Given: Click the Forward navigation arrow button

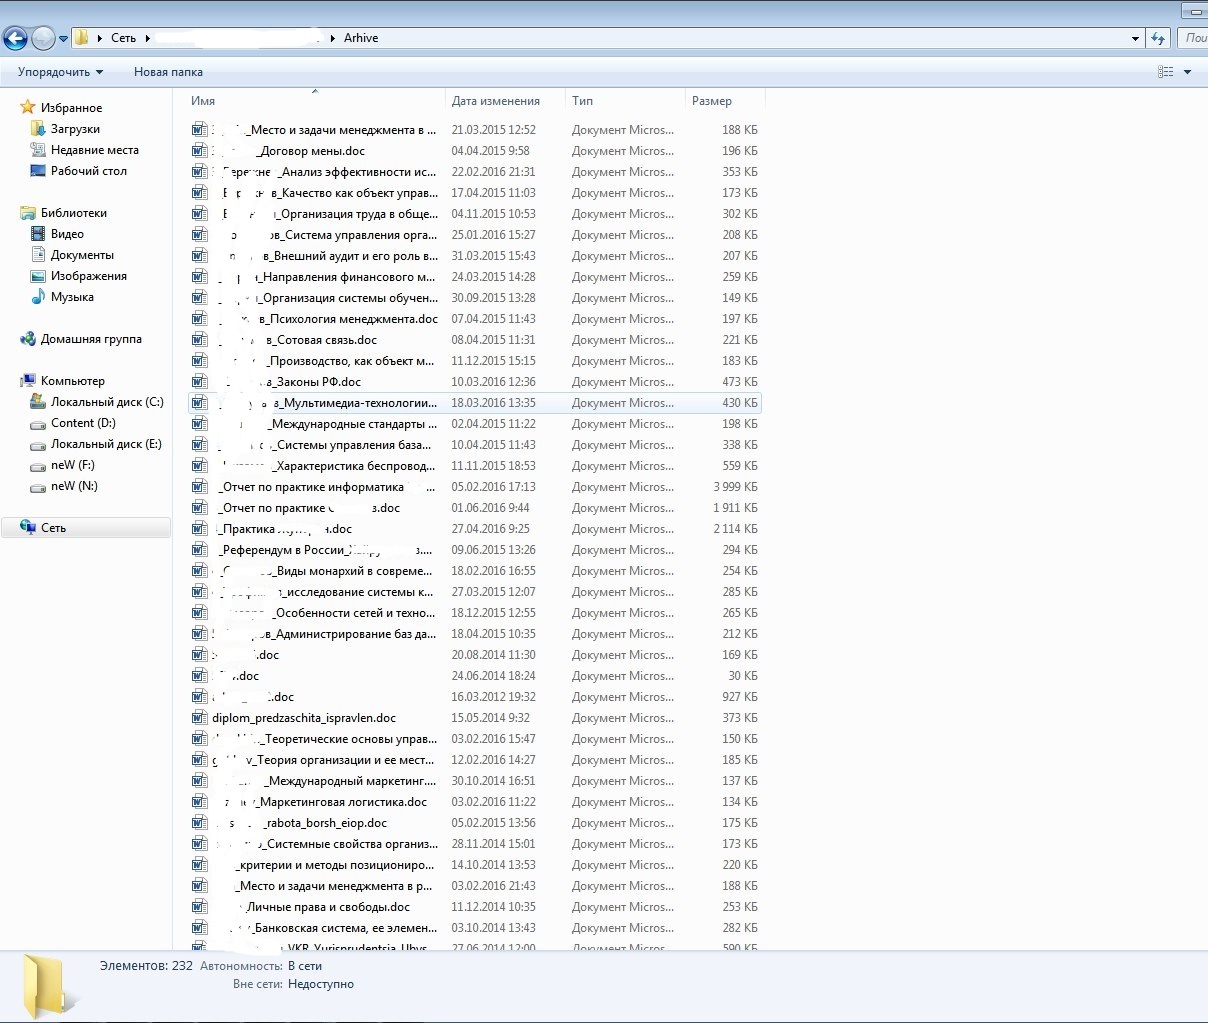Looking at the screenshot, I should [43, 39].
